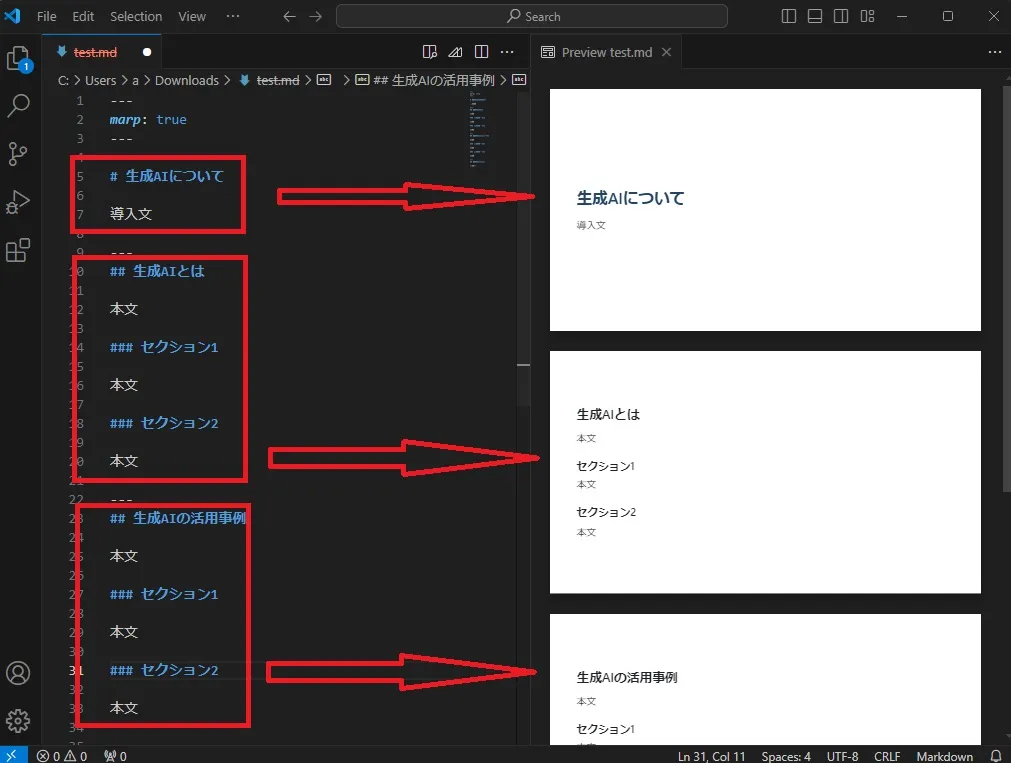Toggle the primary side bar layout icon
1011x763 pixels.
(x=789, y=16)
